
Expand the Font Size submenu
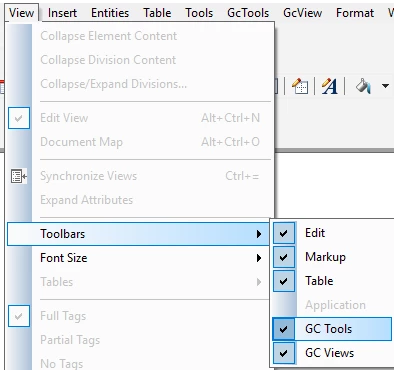pos(138,258)
